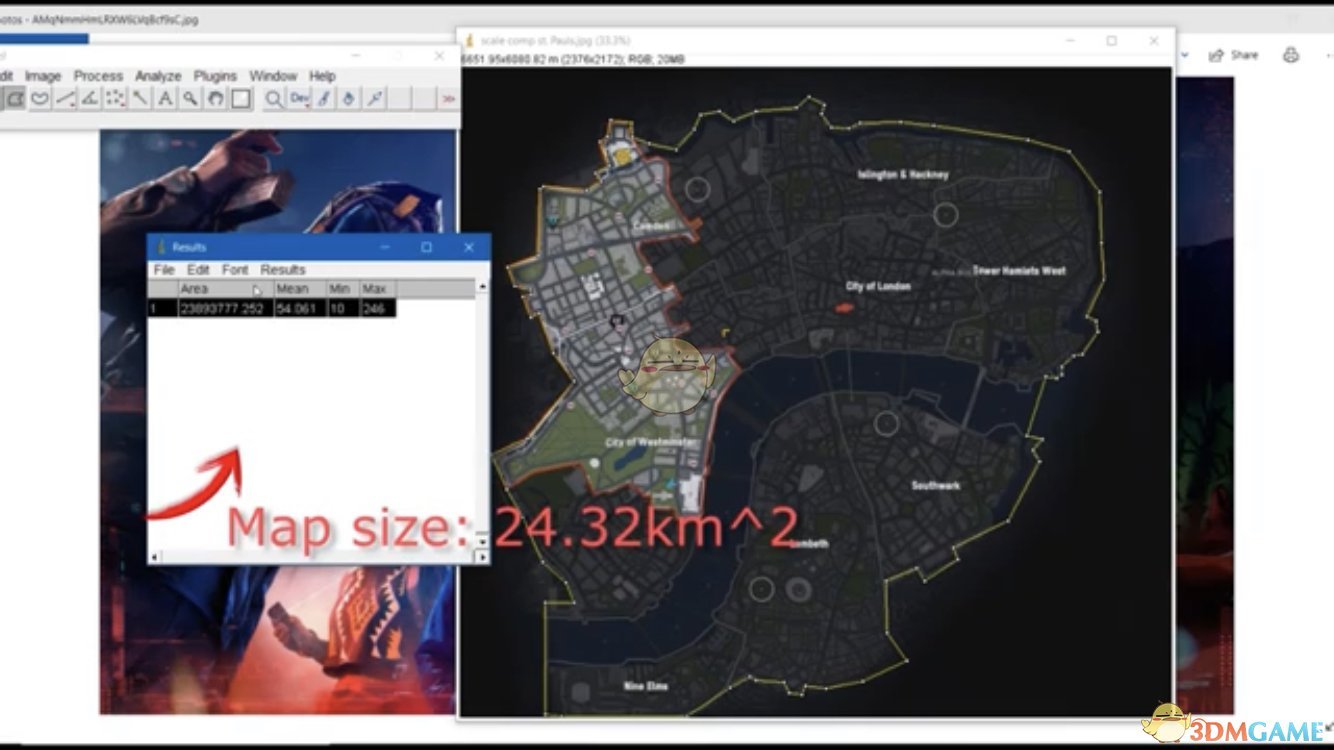Click the Area column header
Image resolution: width=1334 pixels, height=750 pixels.
(x=225, y=289)
